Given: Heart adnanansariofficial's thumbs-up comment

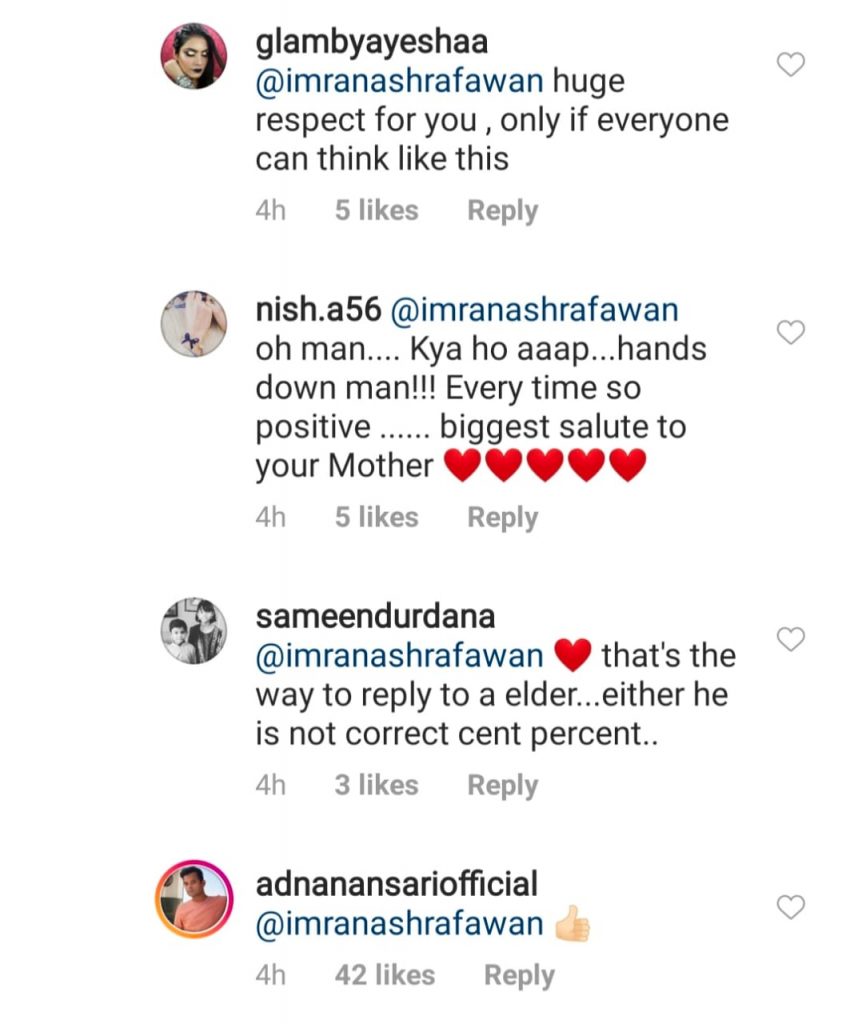Looking at the screenshot, I should [791, 907].
